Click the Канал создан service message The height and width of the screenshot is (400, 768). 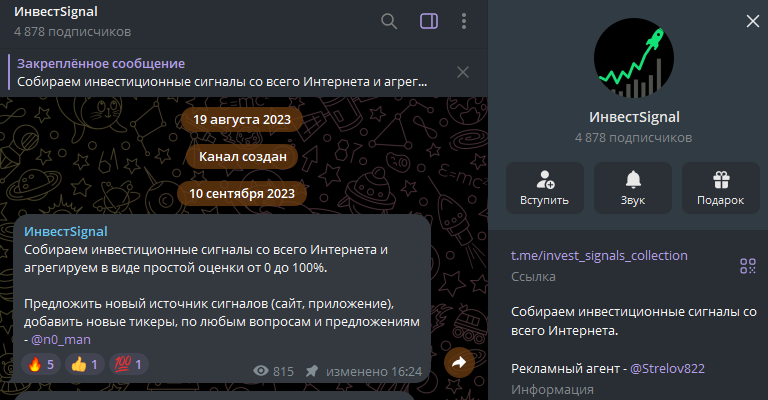[242, 157]
